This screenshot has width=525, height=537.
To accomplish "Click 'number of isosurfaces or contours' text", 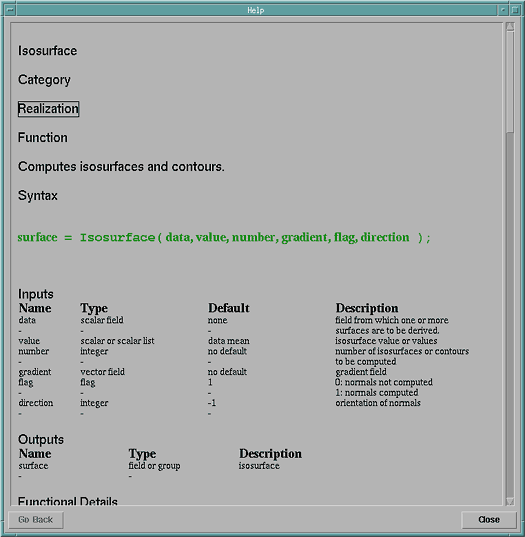I will coord(402,351).
